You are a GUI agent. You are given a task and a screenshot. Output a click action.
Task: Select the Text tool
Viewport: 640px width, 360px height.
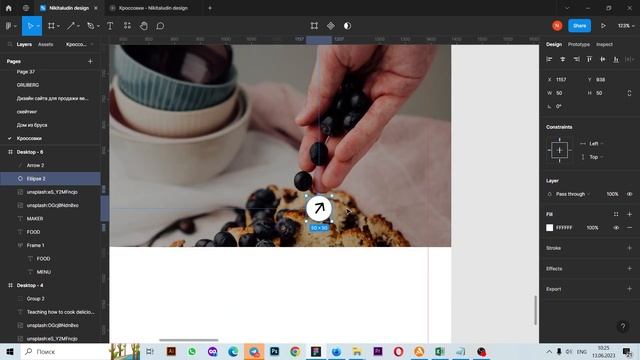pos(110,26)
